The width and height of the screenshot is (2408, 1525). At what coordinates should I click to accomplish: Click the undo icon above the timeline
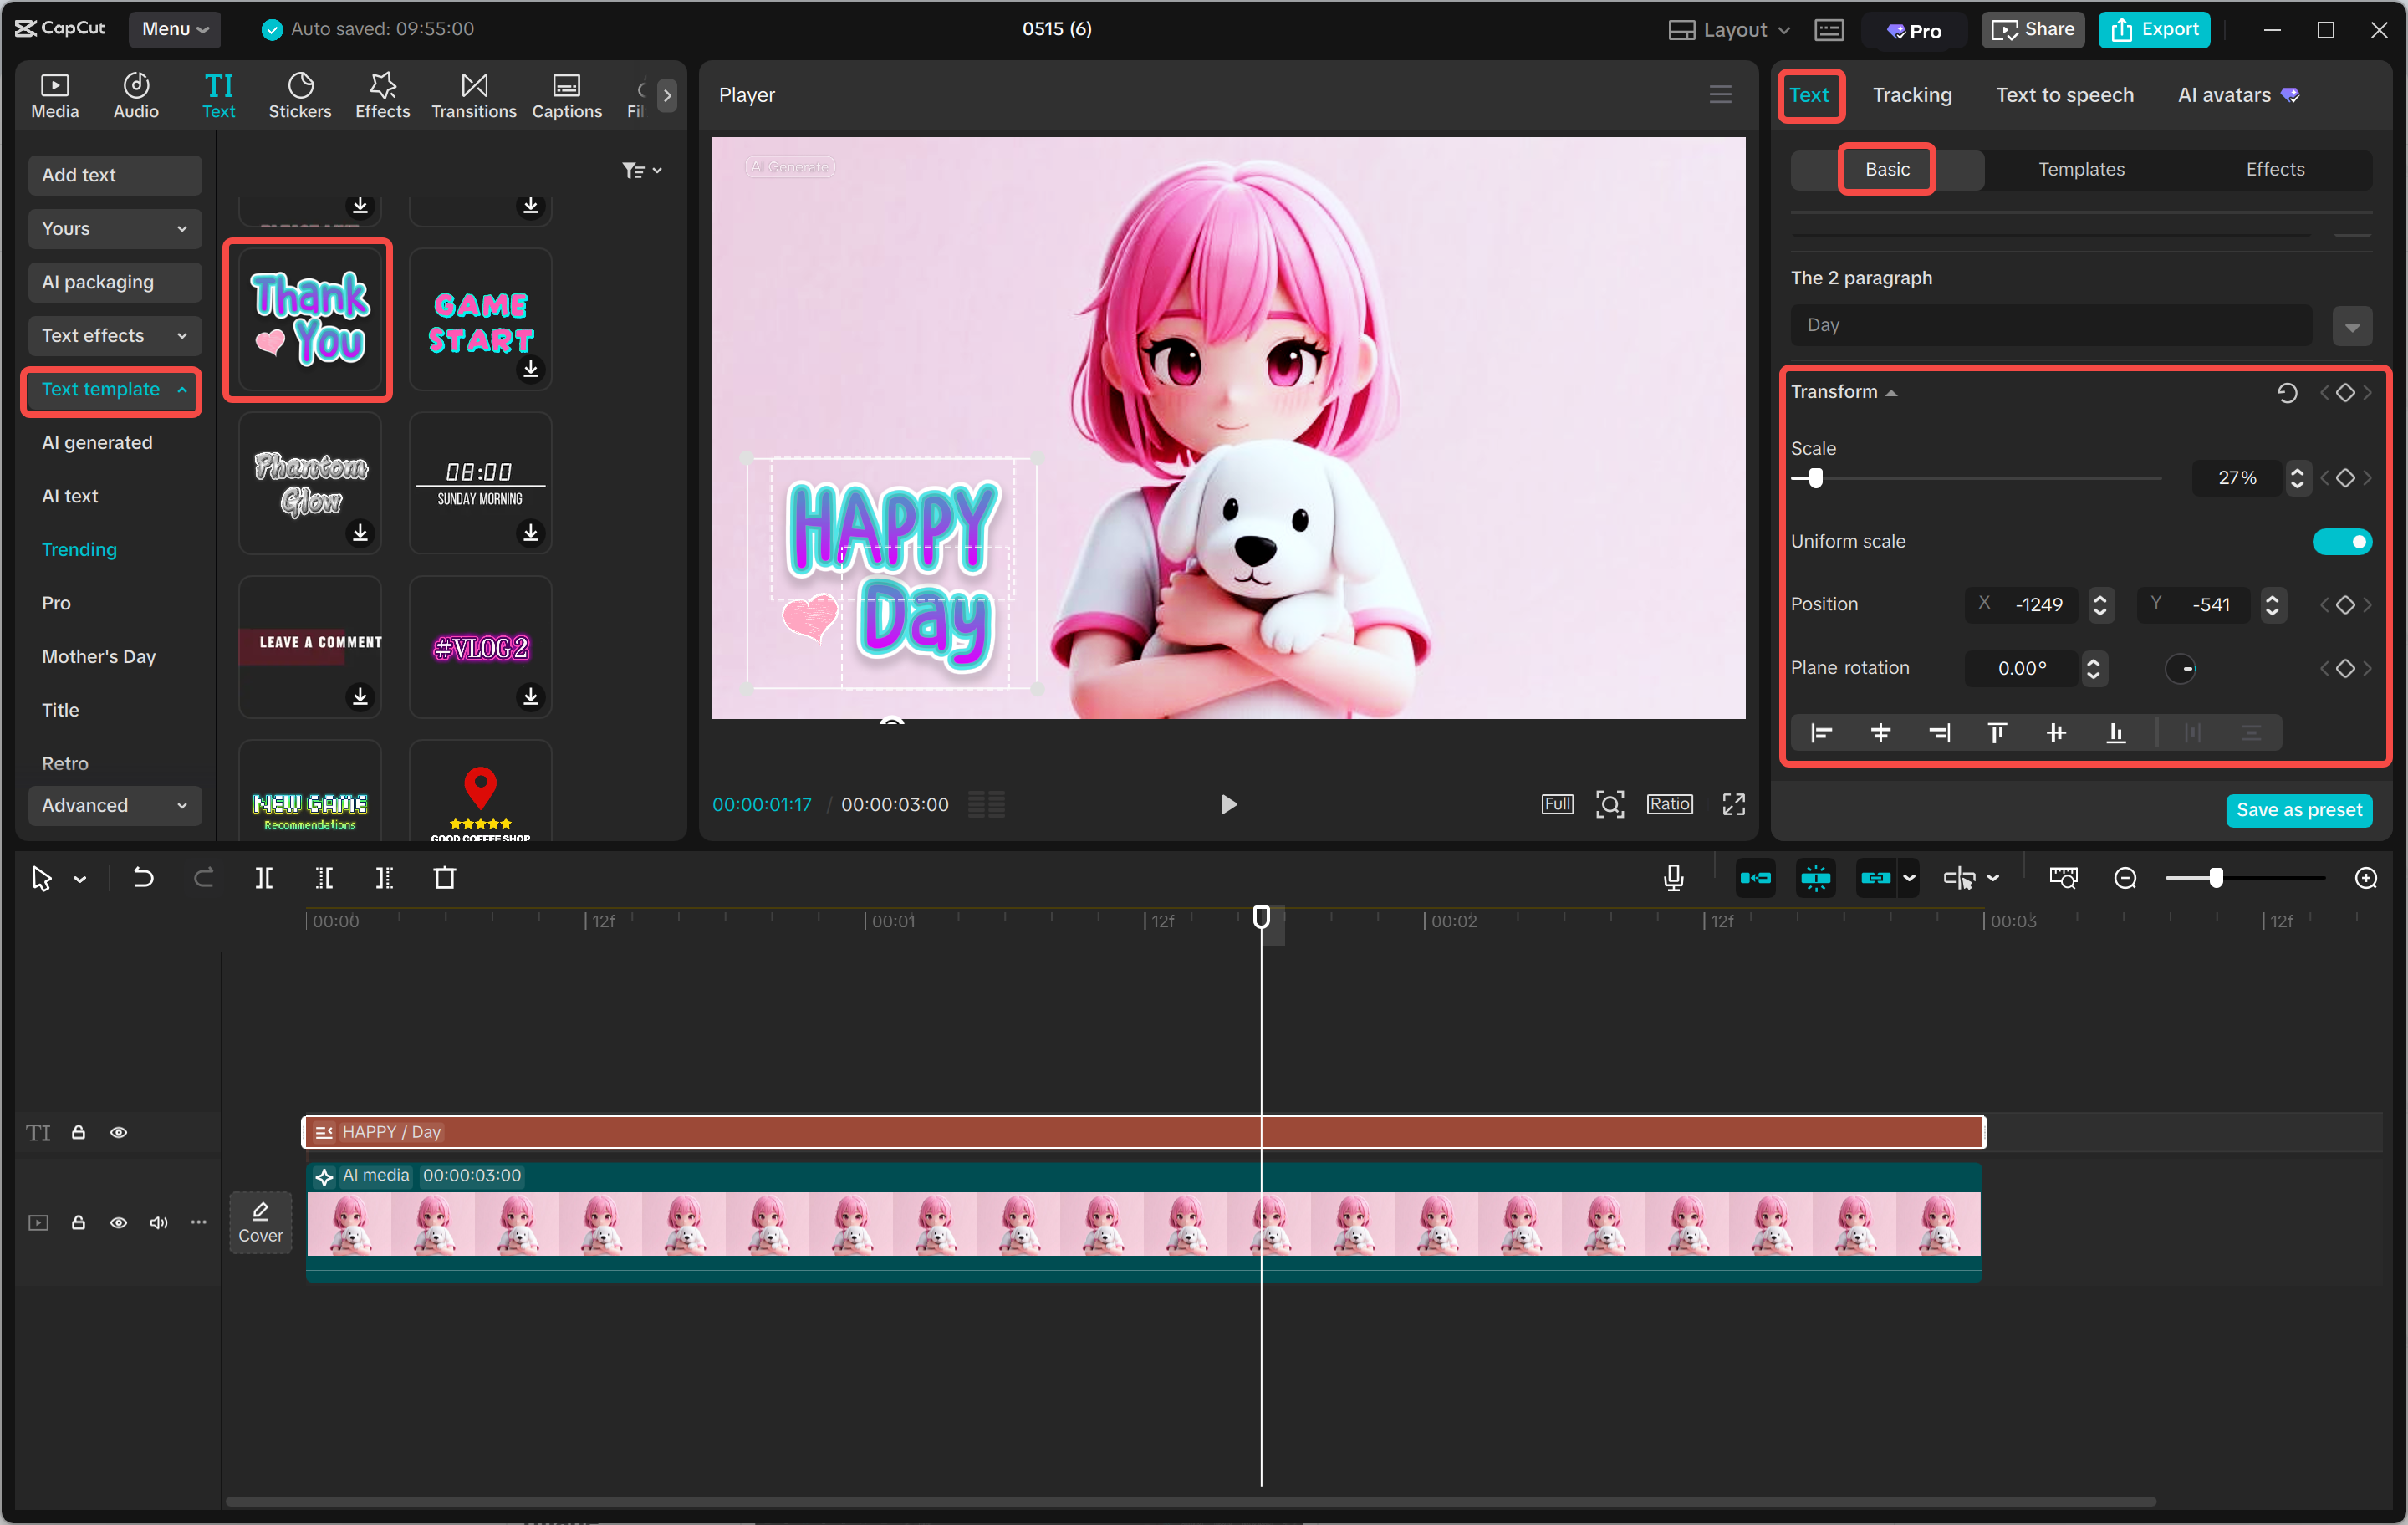[143, 878]
